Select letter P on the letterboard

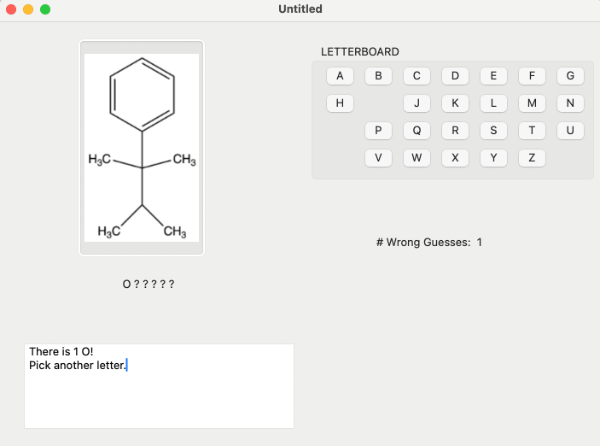pyautogui.click(x=378, y=130)
